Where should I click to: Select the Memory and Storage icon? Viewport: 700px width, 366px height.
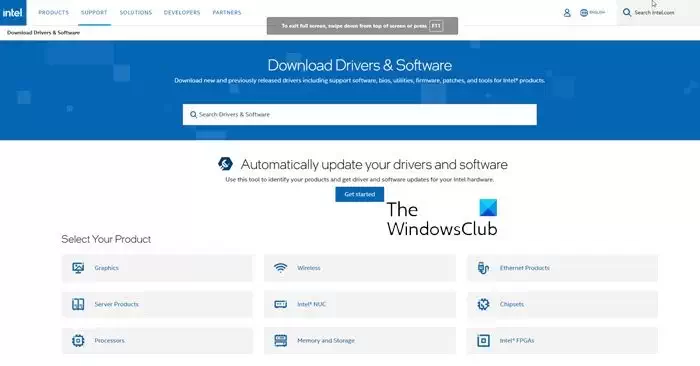280,341
